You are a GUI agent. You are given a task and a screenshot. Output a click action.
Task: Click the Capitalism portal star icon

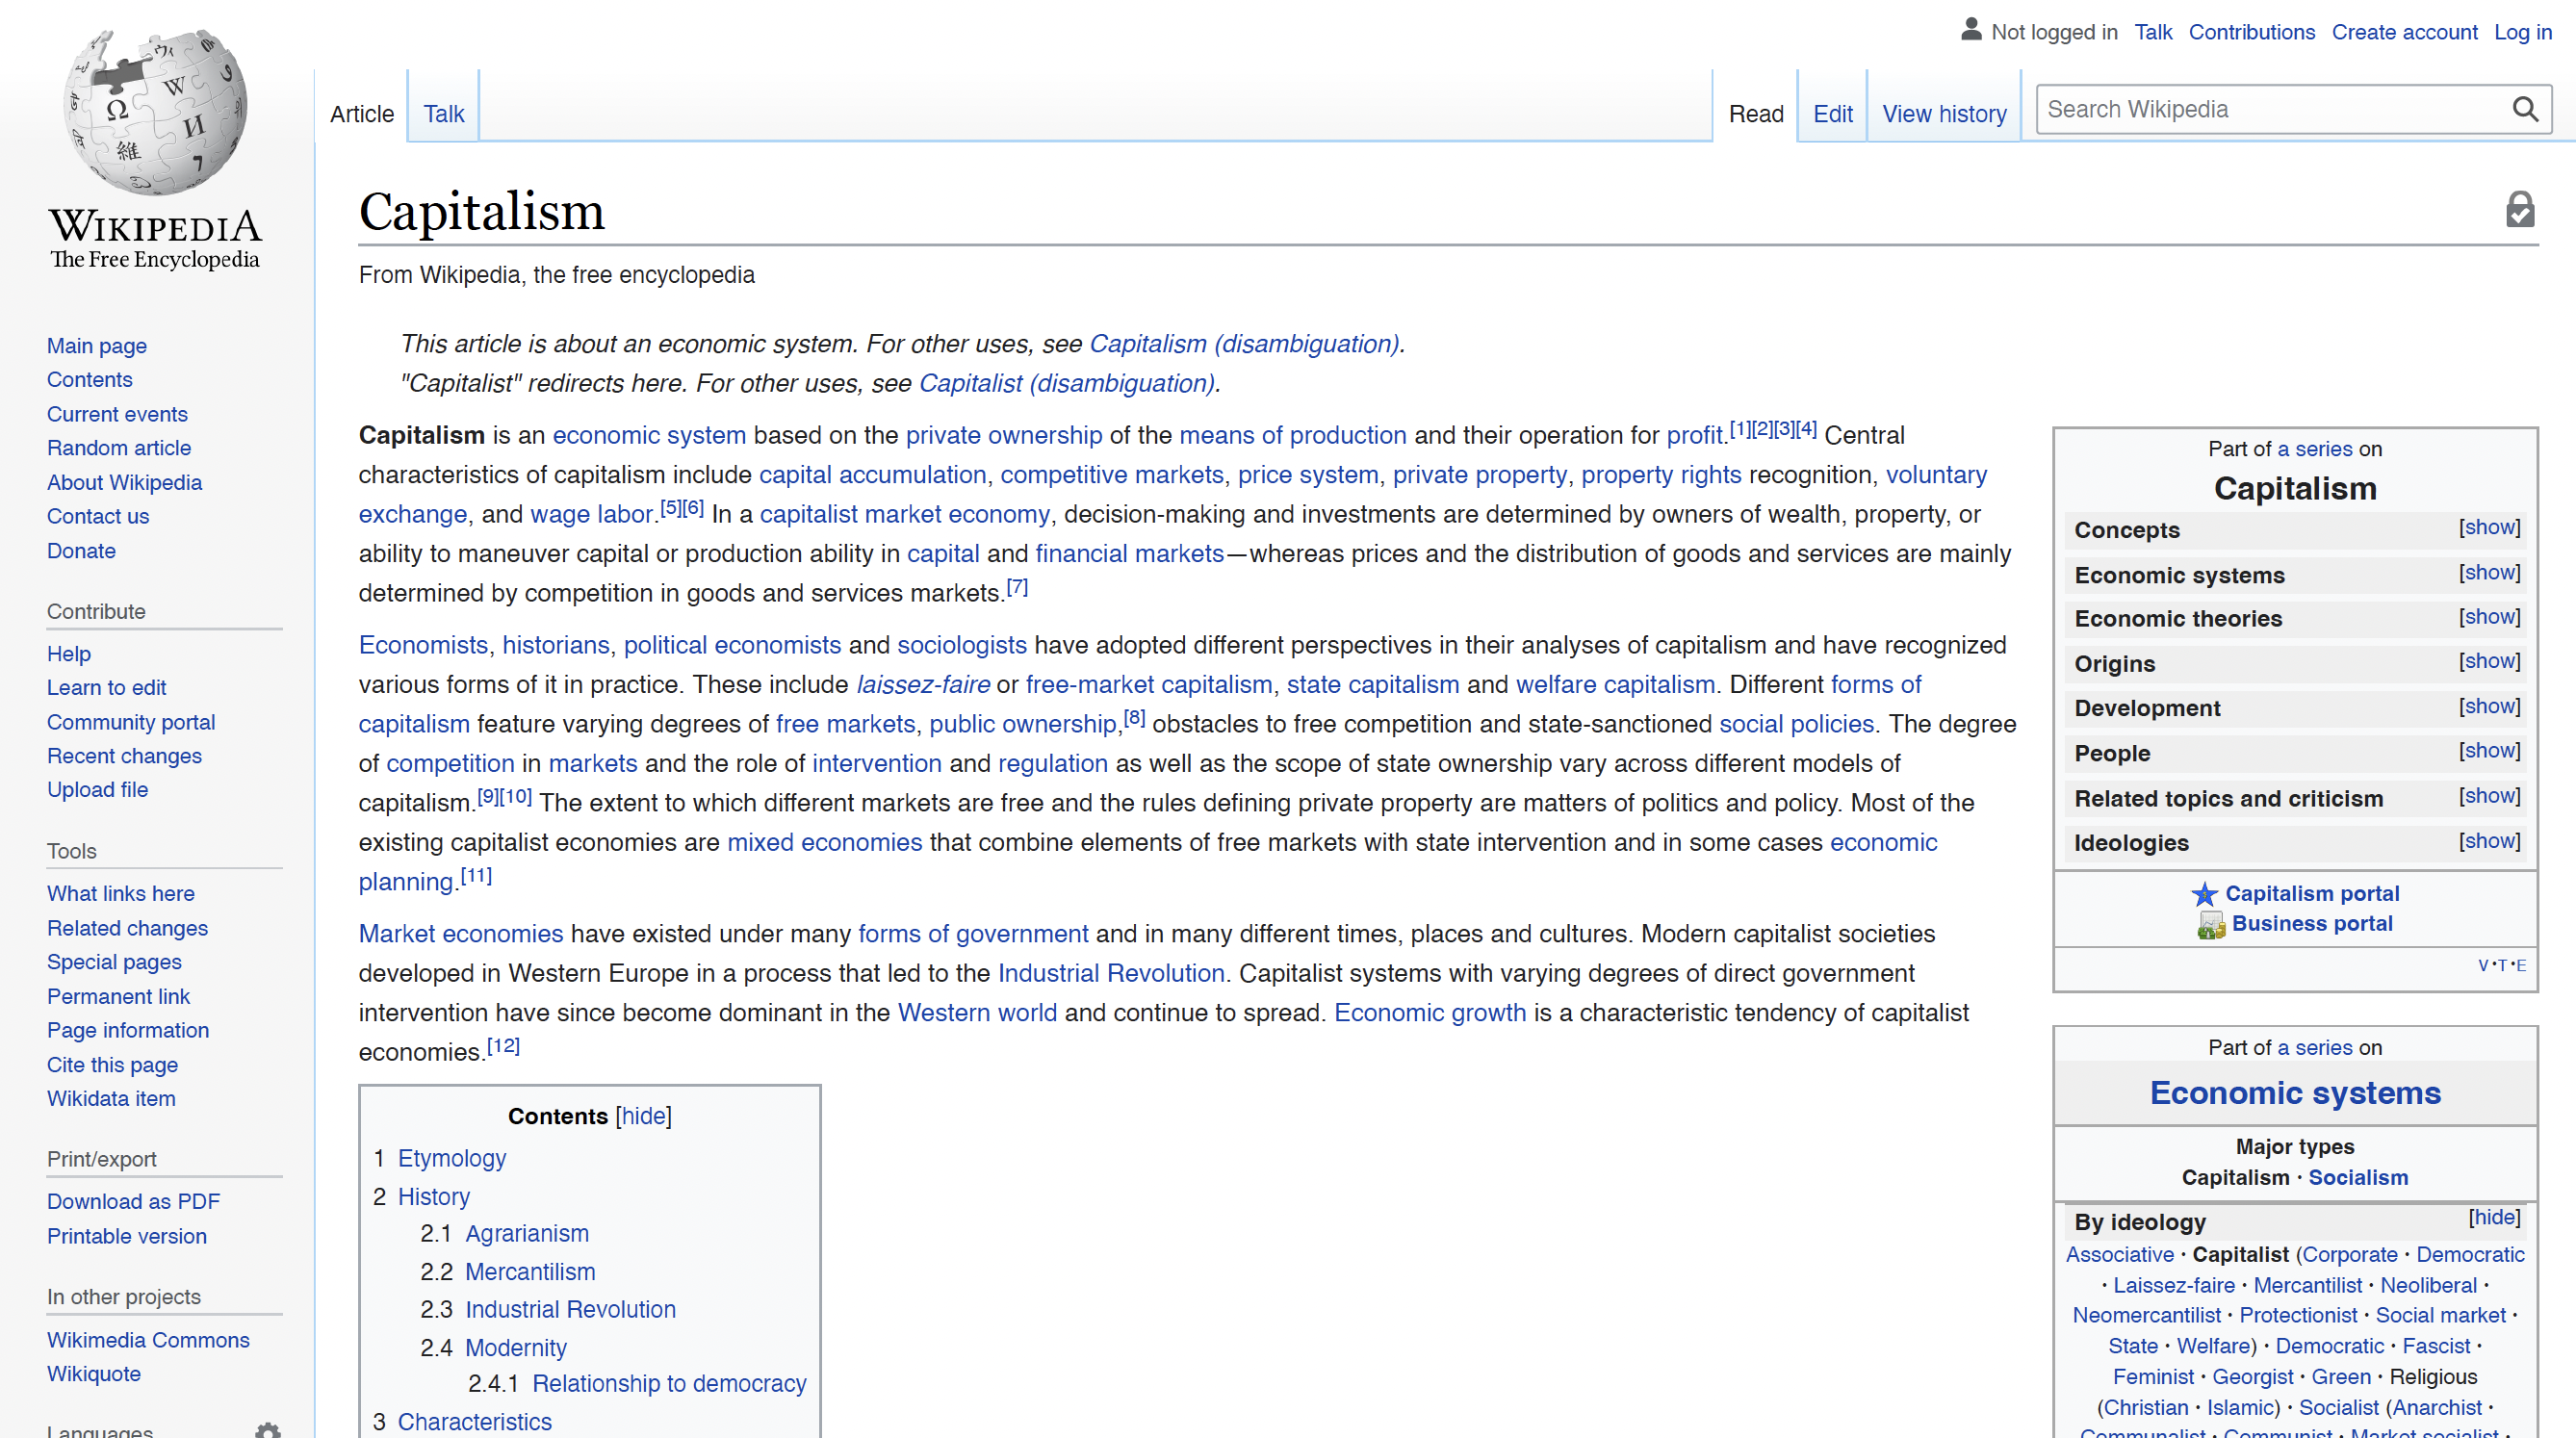tap(2204, 894)
